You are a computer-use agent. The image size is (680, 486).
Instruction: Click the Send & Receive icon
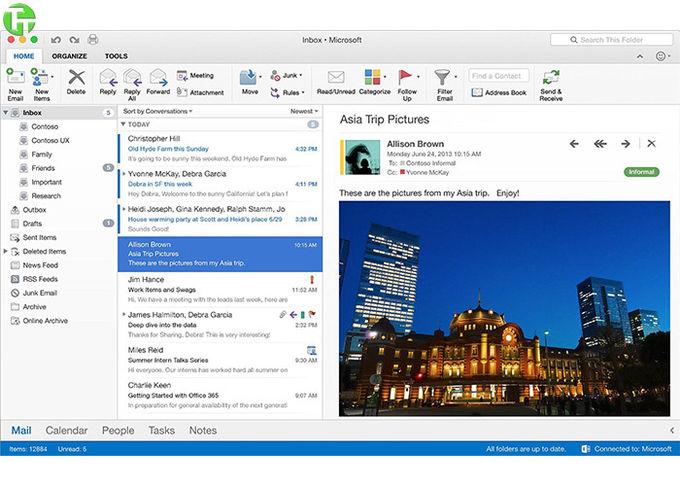point(551,77)
